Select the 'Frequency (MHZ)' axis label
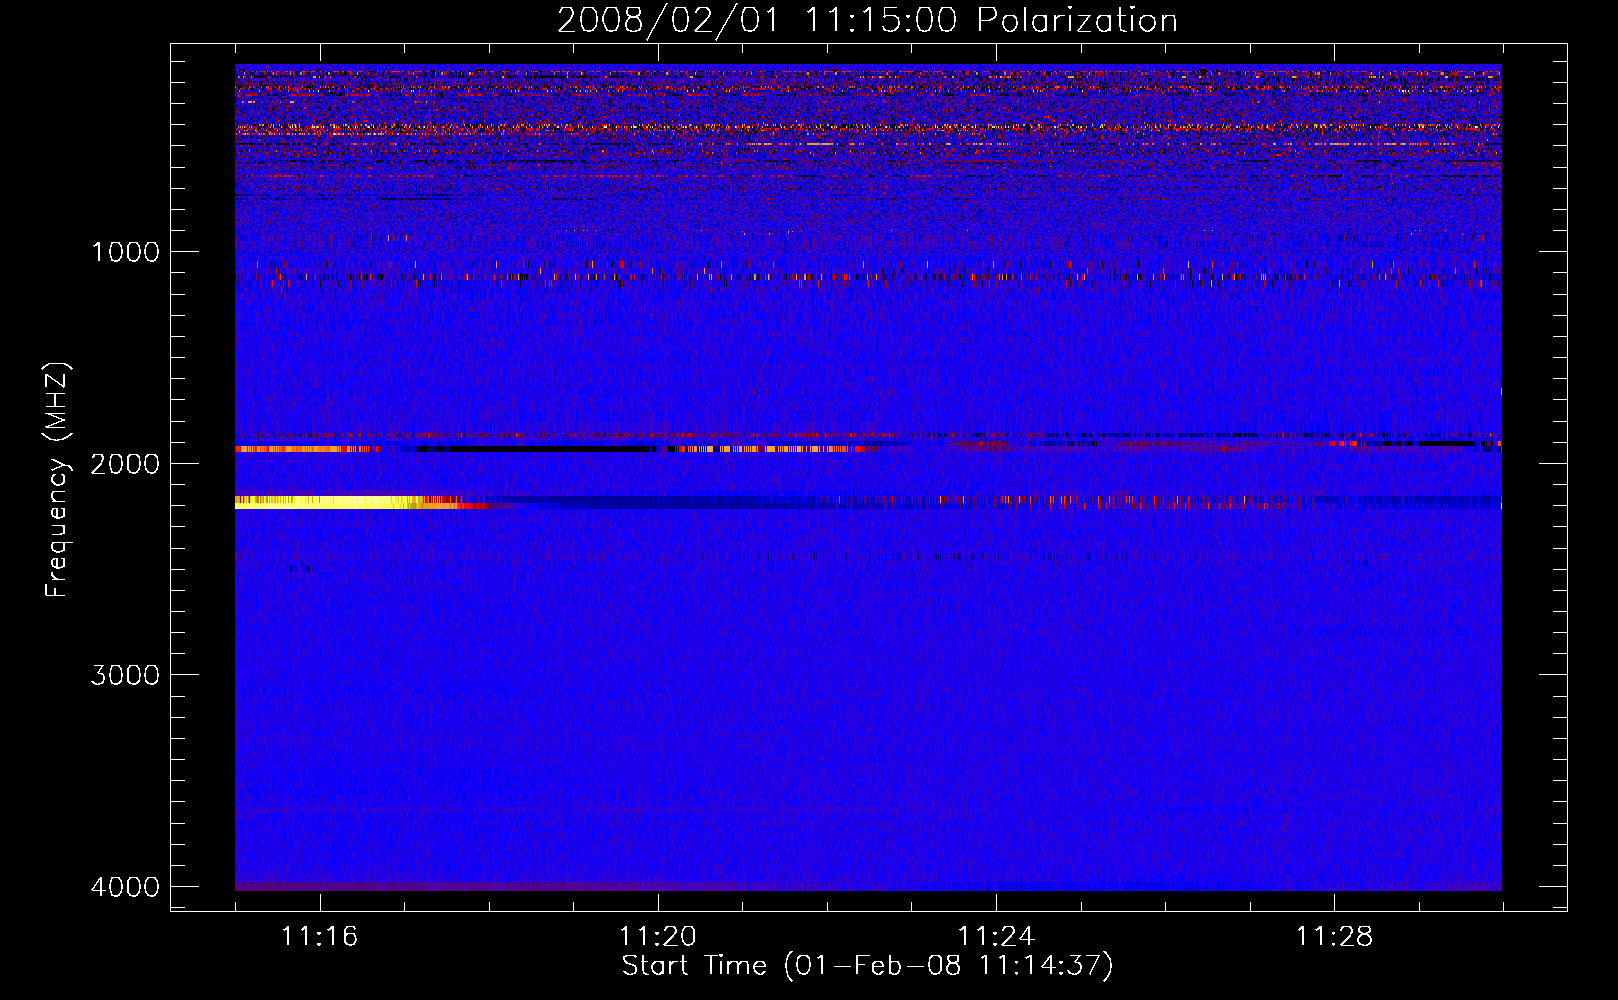This screenshot has width=1618, height=1000. point(57,479)
